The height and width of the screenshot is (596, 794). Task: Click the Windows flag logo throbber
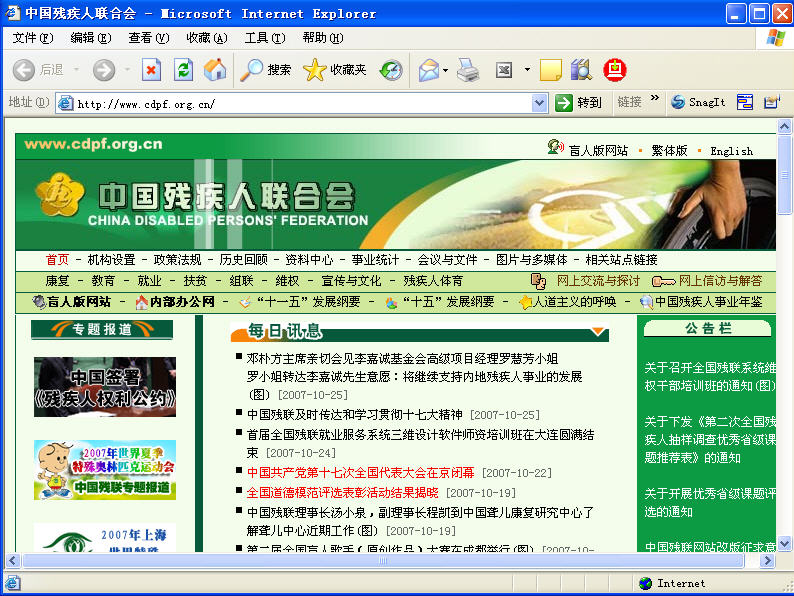[x=775, y=38]
